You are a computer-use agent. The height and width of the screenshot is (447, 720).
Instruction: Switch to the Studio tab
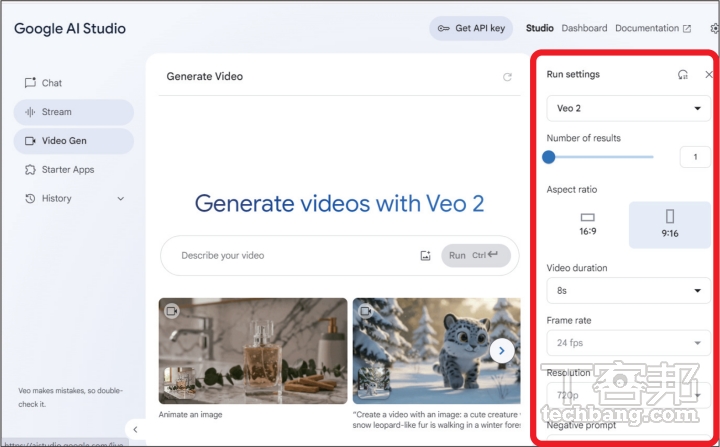[x=540, y=28]
